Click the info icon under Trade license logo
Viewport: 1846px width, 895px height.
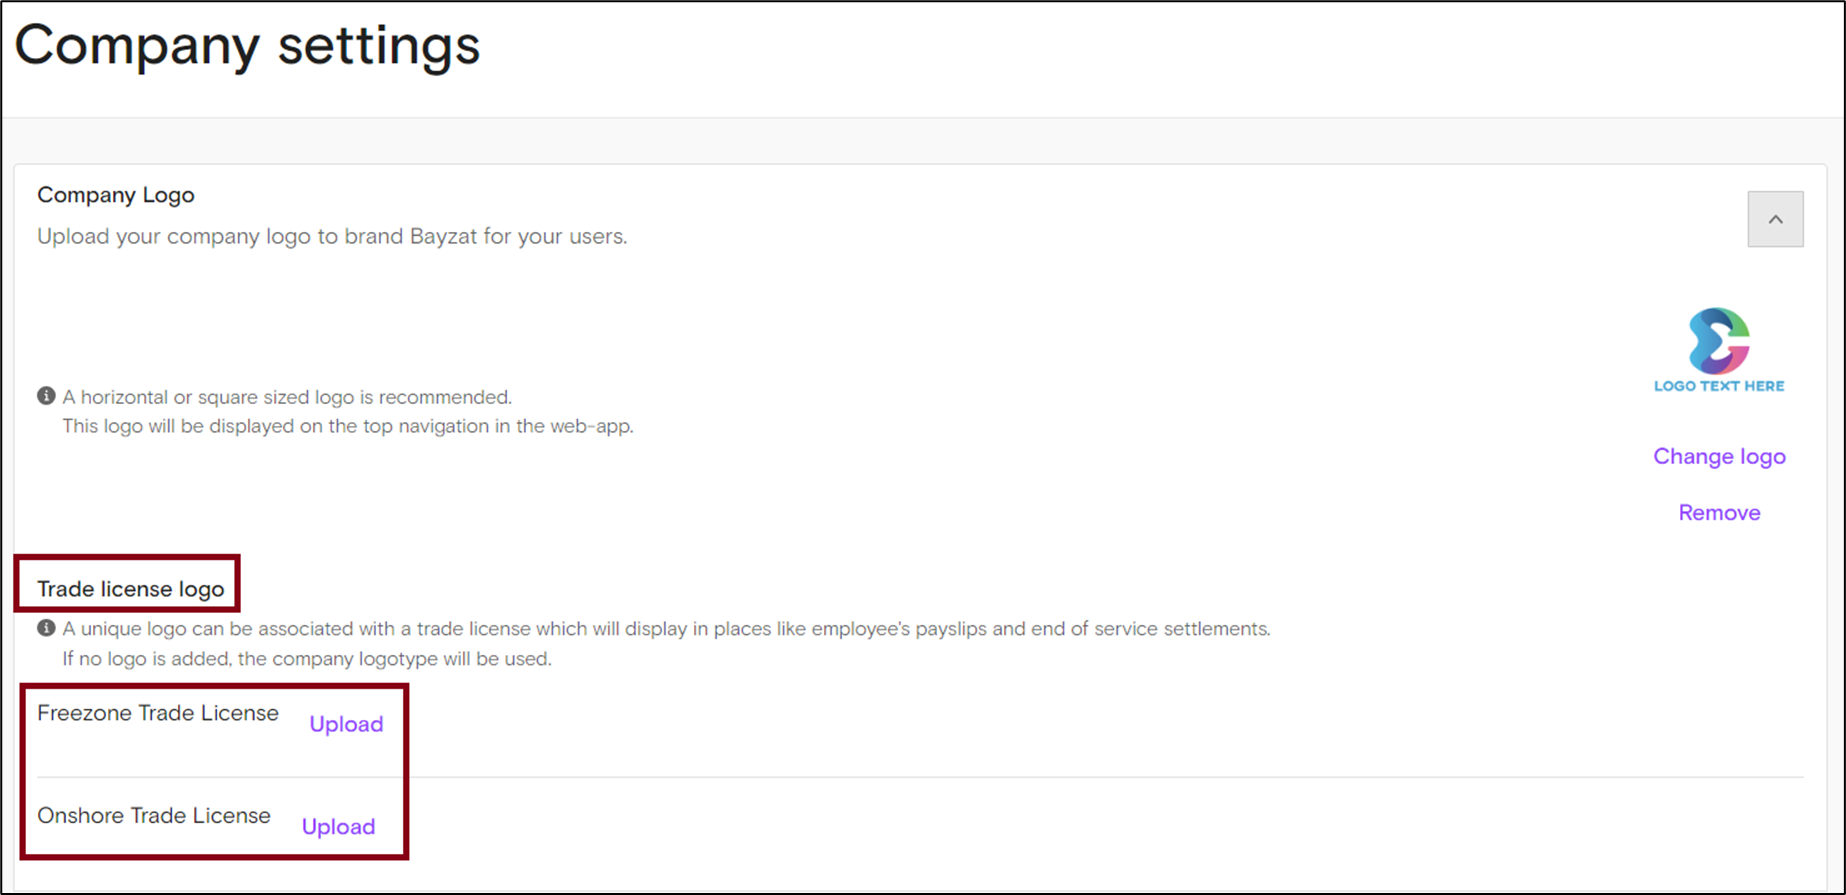tap(46, 628)
